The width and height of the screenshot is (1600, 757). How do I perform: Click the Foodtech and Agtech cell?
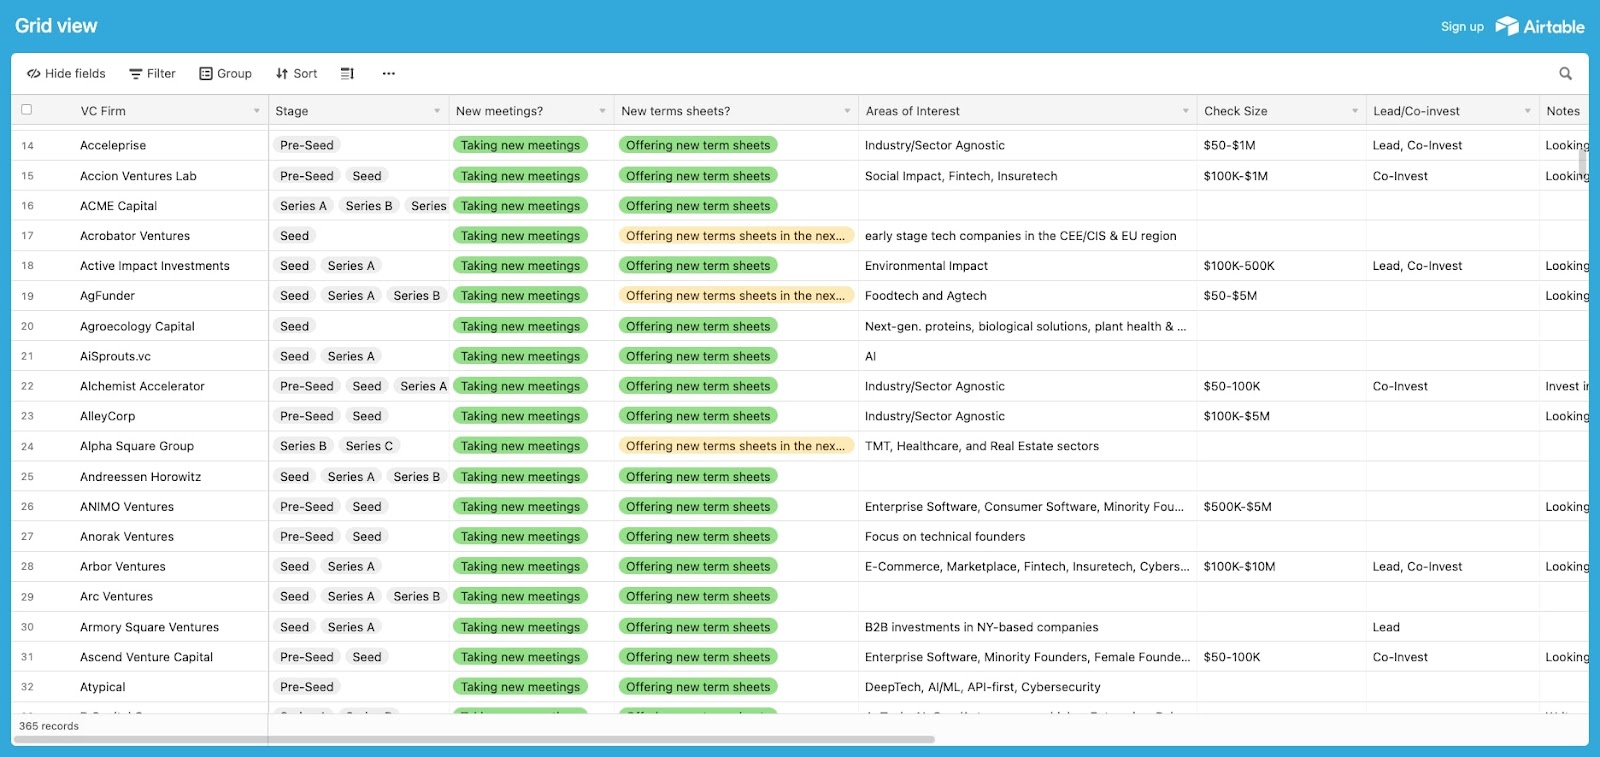[1027, 296]
